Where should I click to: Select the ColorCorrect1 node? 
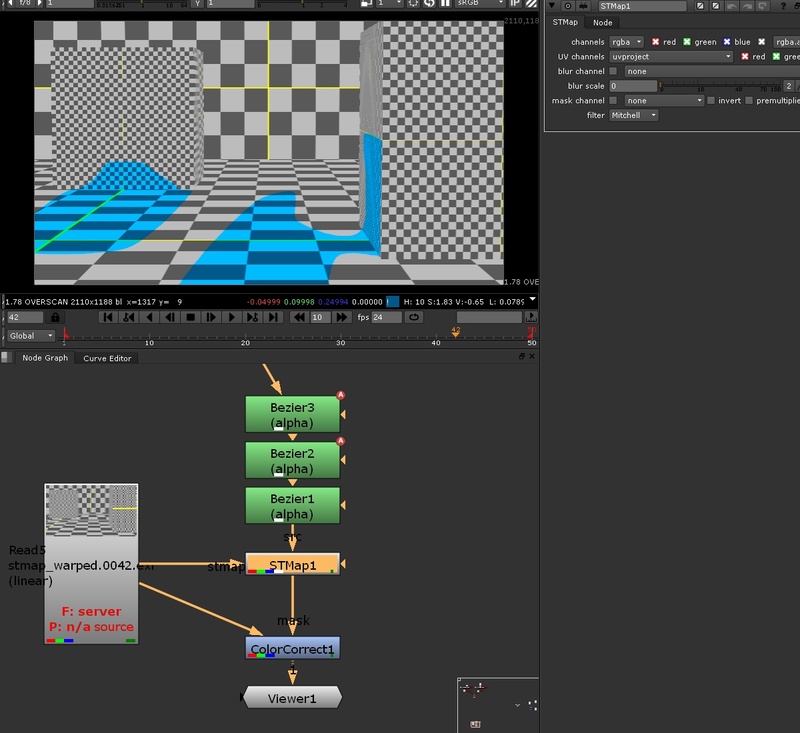click(x=292, y=648)
